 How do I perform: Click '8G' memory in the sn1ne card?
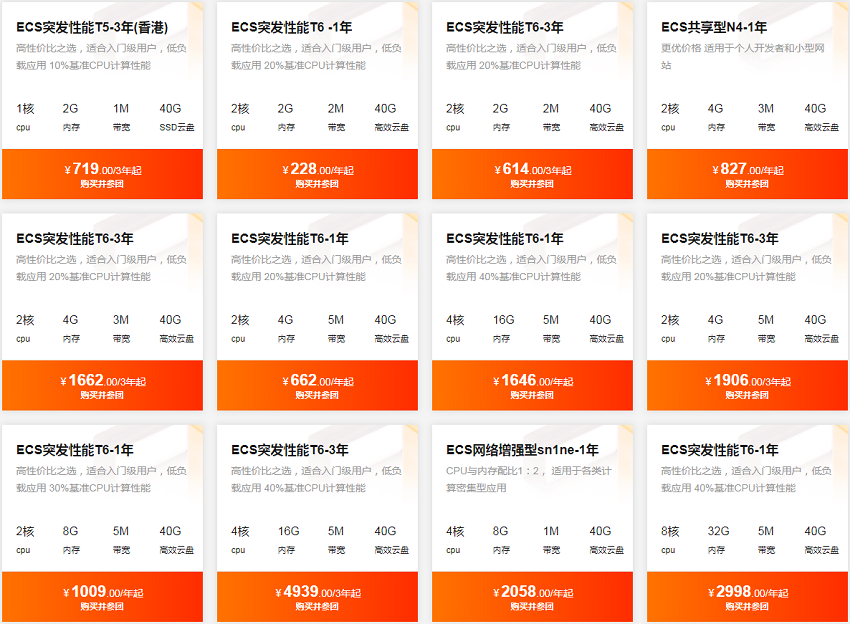click(x=500, y=531)
